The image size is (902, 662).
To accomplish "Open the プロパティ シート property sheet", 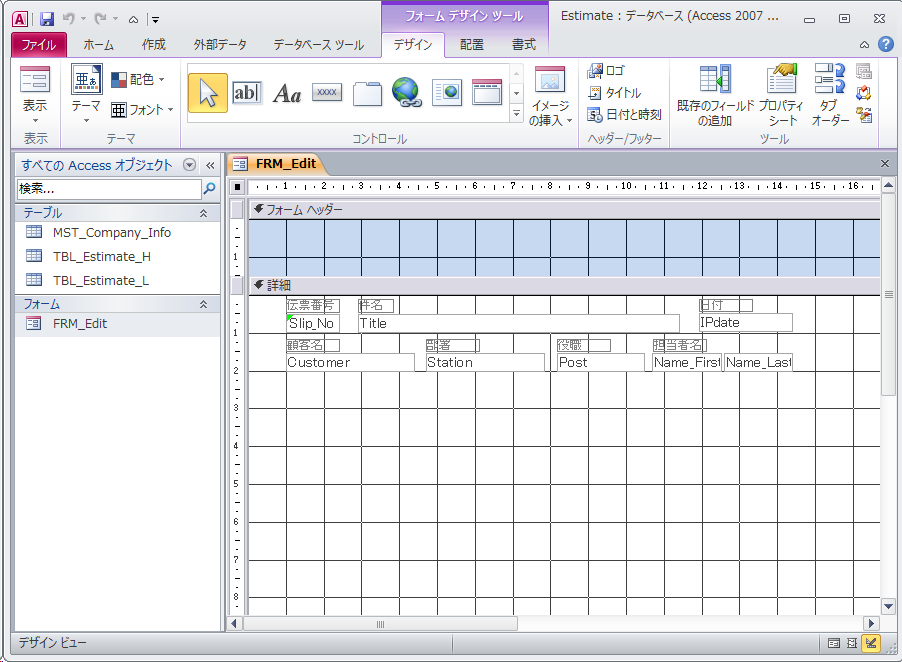I will tap(781, 96).
